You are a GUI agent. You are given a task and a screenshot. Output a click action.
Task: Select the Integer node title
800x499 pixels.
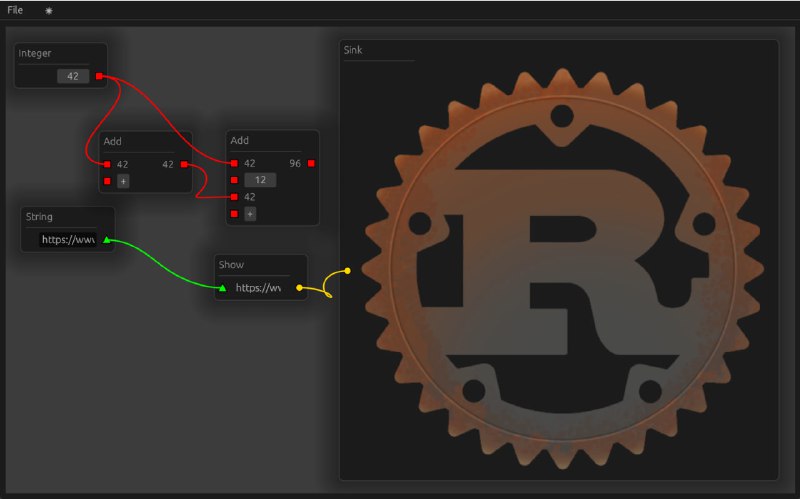(x=35, y=53)
